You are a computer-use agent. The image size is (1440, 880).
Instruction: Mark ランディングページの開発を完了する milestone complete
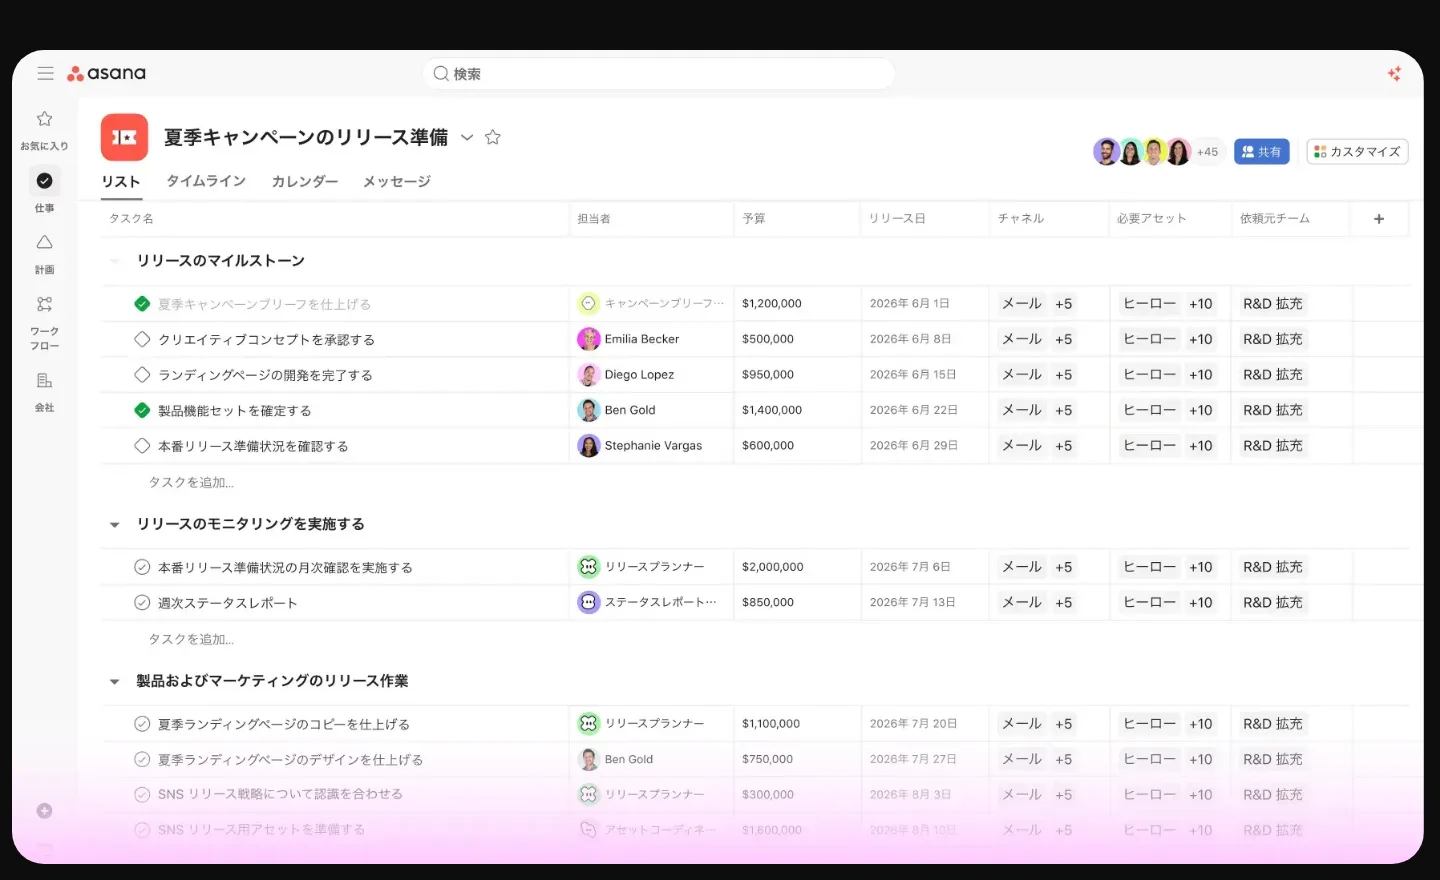[142, 375]
